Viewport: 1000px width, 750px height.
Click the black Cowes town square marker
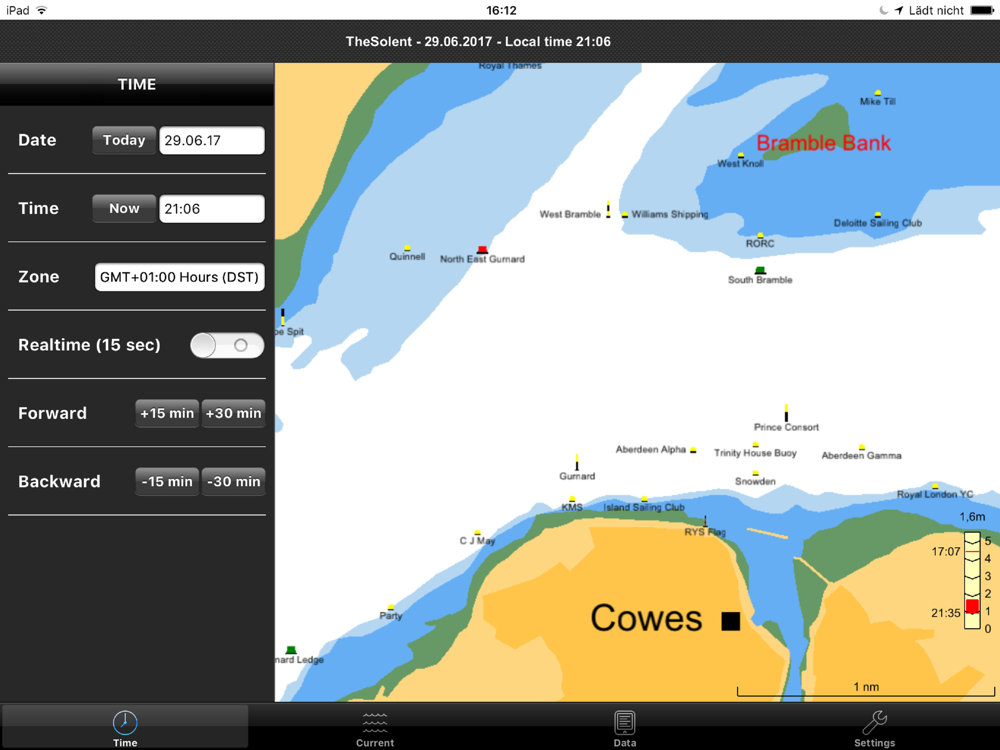click(731, 621)
